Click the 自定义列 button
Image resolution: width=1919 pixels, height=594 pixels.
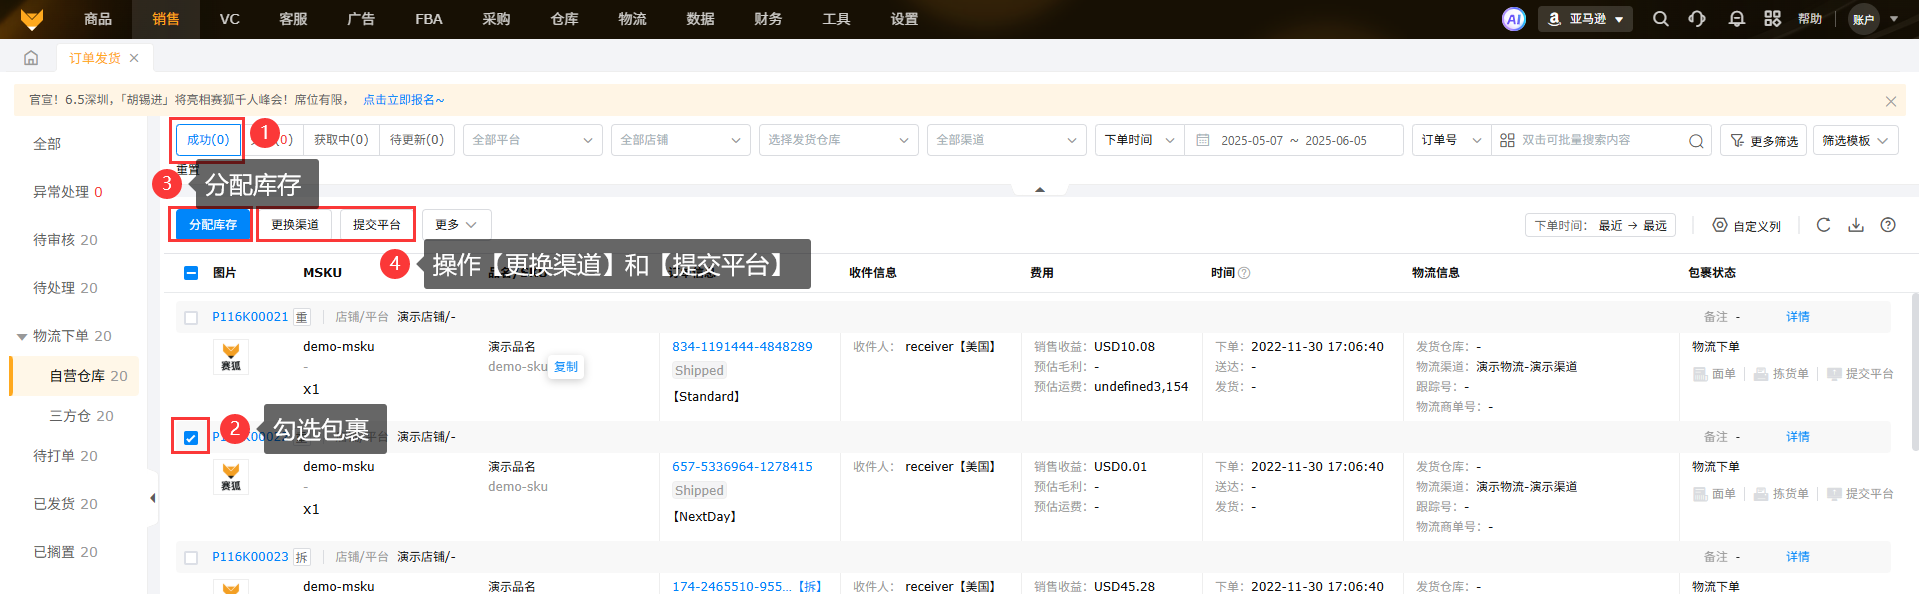1747,226
